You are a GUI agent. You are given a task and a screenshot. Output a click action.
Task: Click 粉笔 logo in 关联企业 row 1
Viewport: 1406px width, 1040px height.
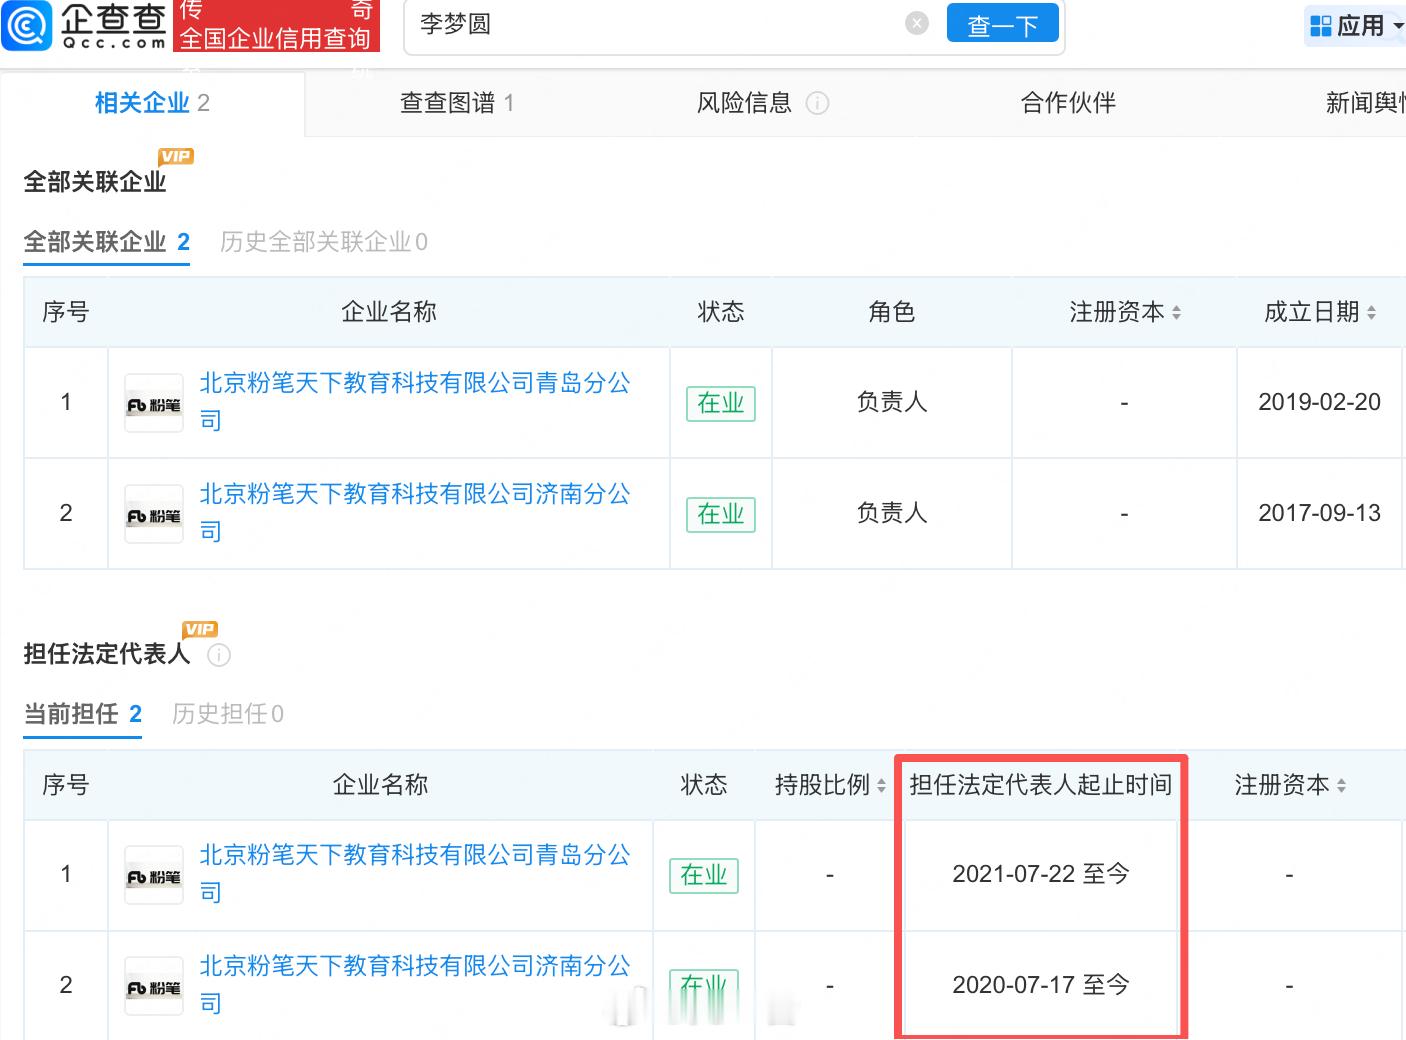point(154,403)
